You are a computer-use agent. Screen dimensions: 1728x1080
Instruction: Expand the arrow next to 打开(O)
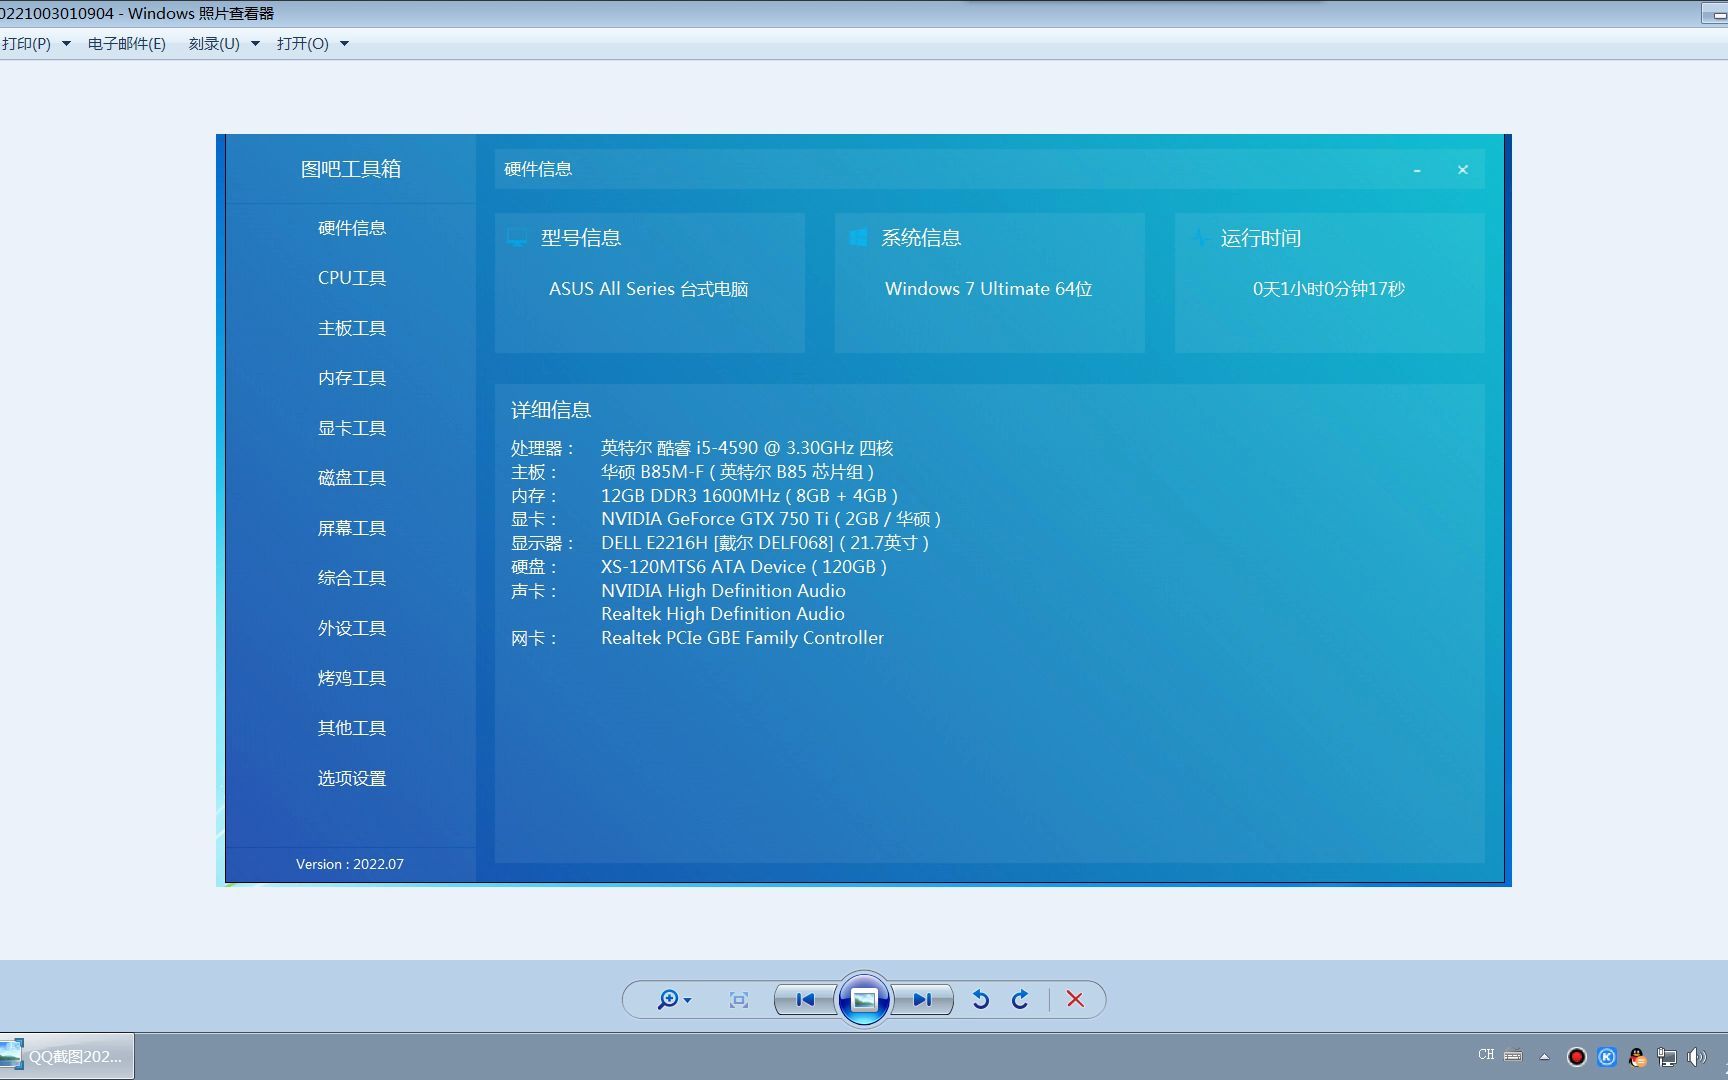344,43
